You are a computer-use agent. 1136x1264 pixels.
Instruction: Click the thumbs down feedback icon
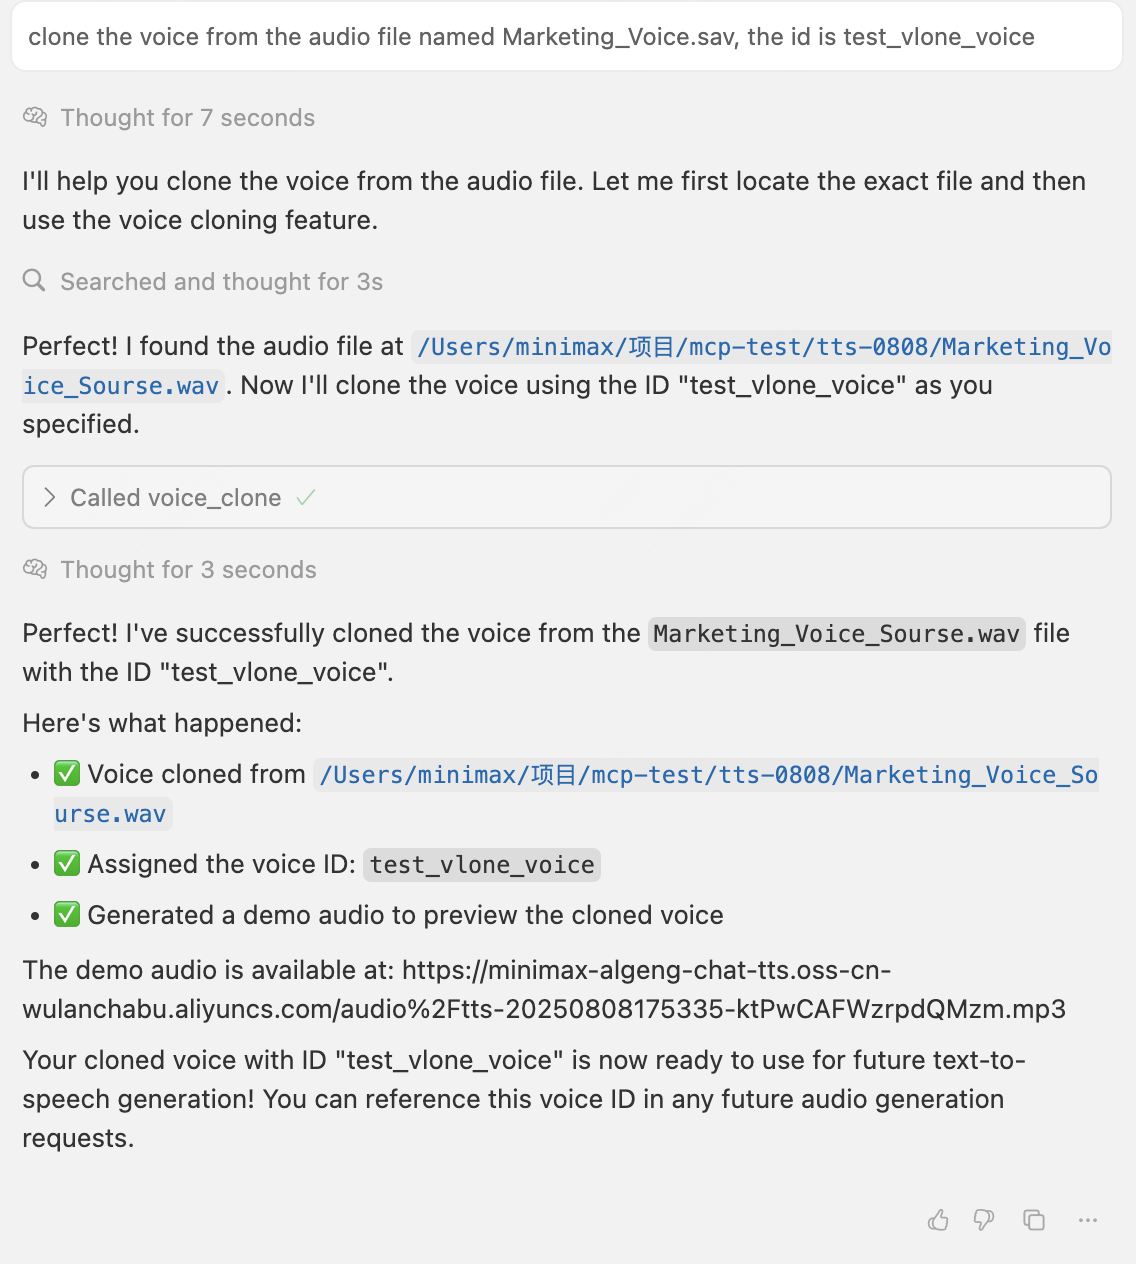(x=984, y=1220)
